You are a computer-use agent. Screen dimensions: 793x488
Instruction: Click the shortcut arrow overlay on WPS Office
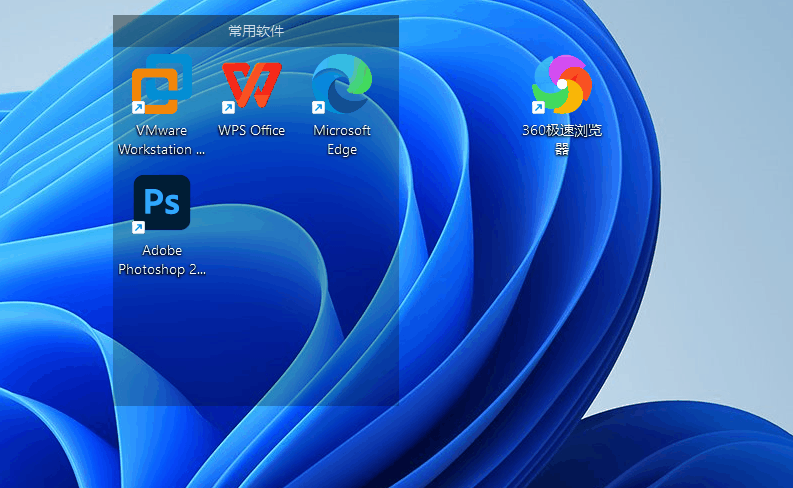coord(228,108)
